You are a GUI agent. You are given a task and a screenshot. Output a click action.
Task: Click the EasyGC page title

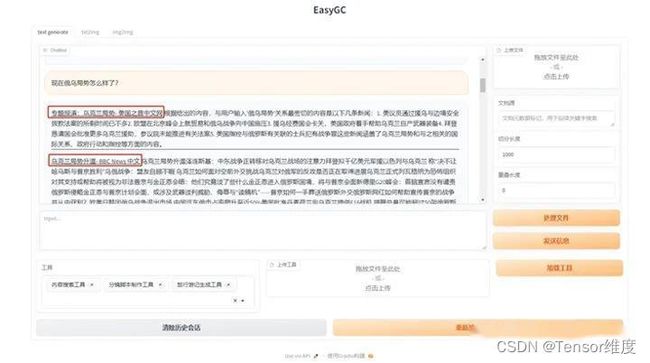[x=330, y=10]
